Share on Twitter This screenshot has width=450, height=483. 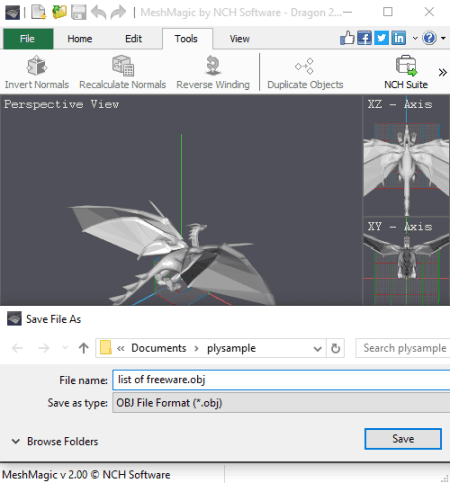382,38
